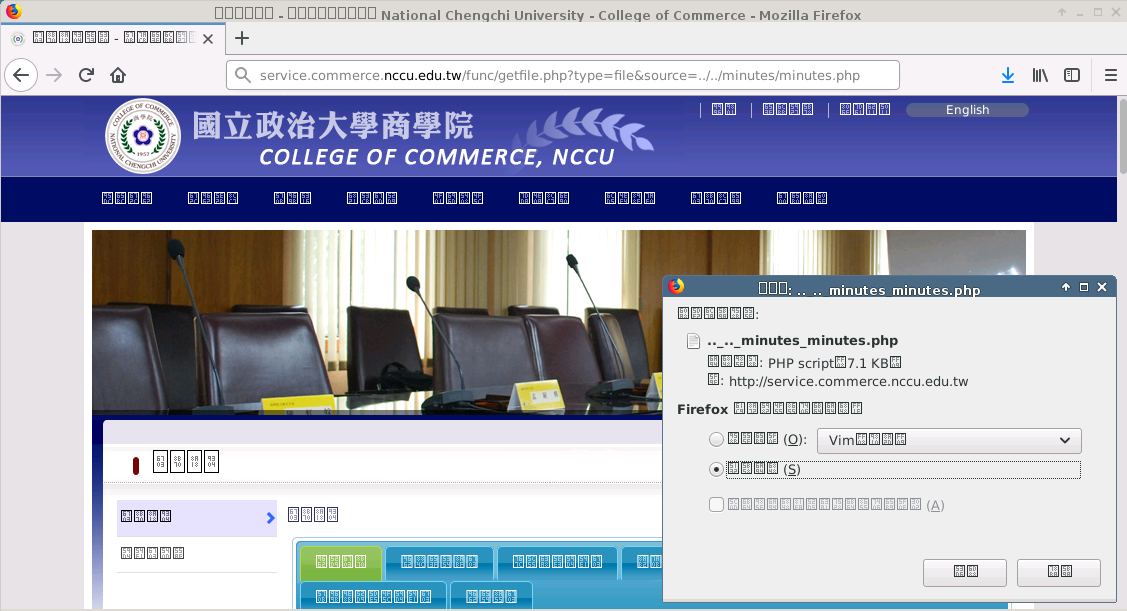
Task: Roll up the download dialog with the up arrow
Action: [1066, 288]
